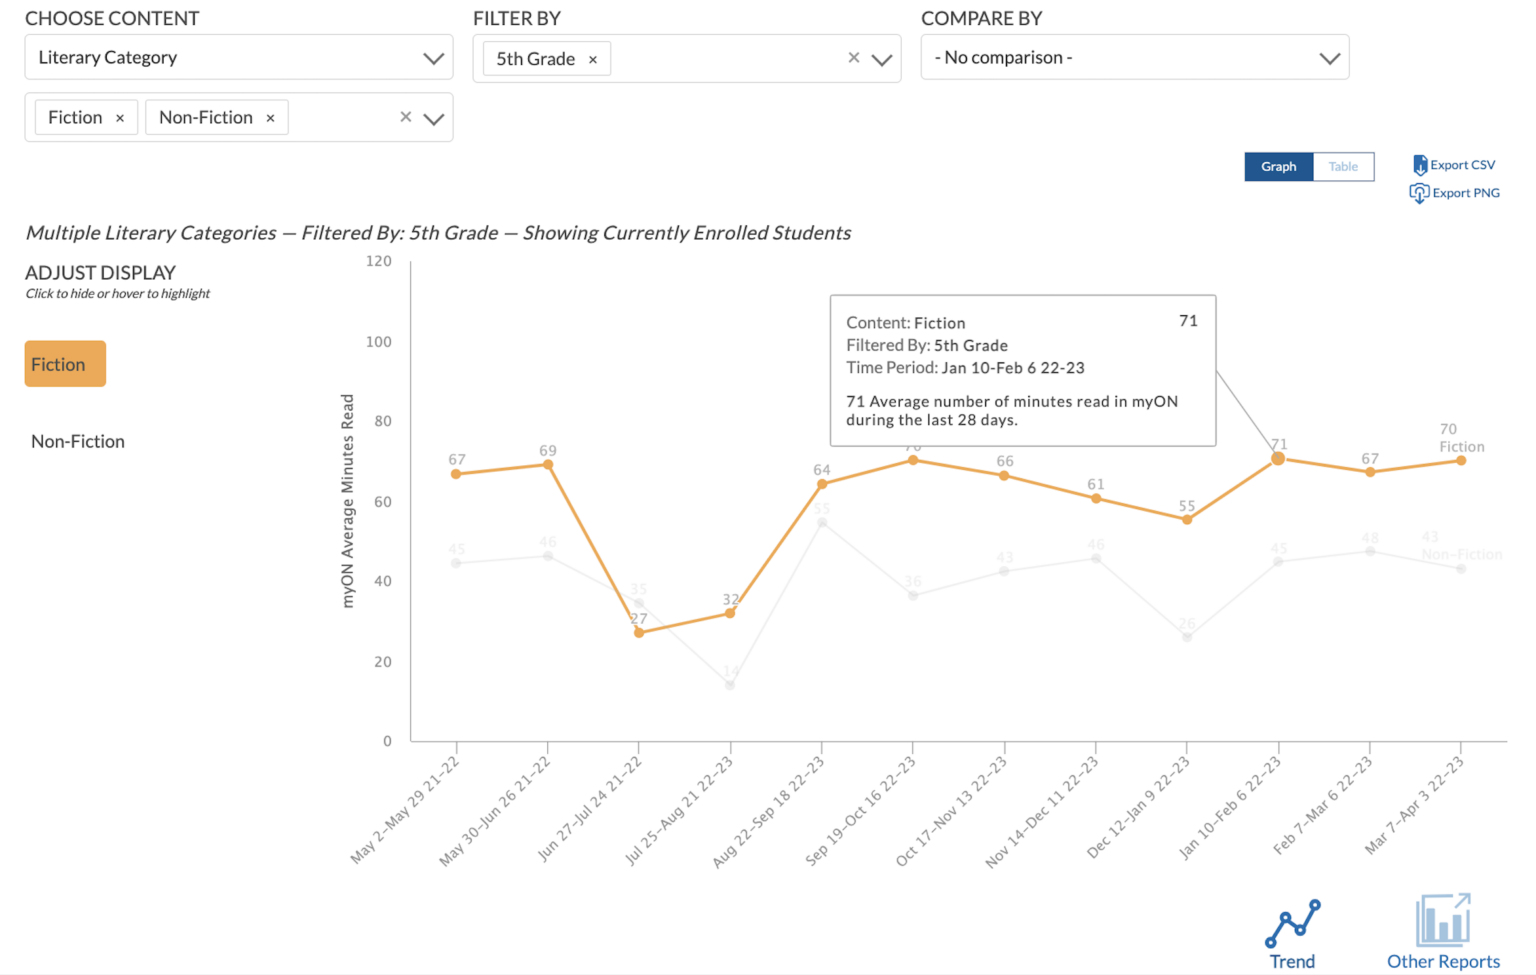Clear all content selections with the x icon
This screenshot has height=975, width=1536.
point(405,117)
